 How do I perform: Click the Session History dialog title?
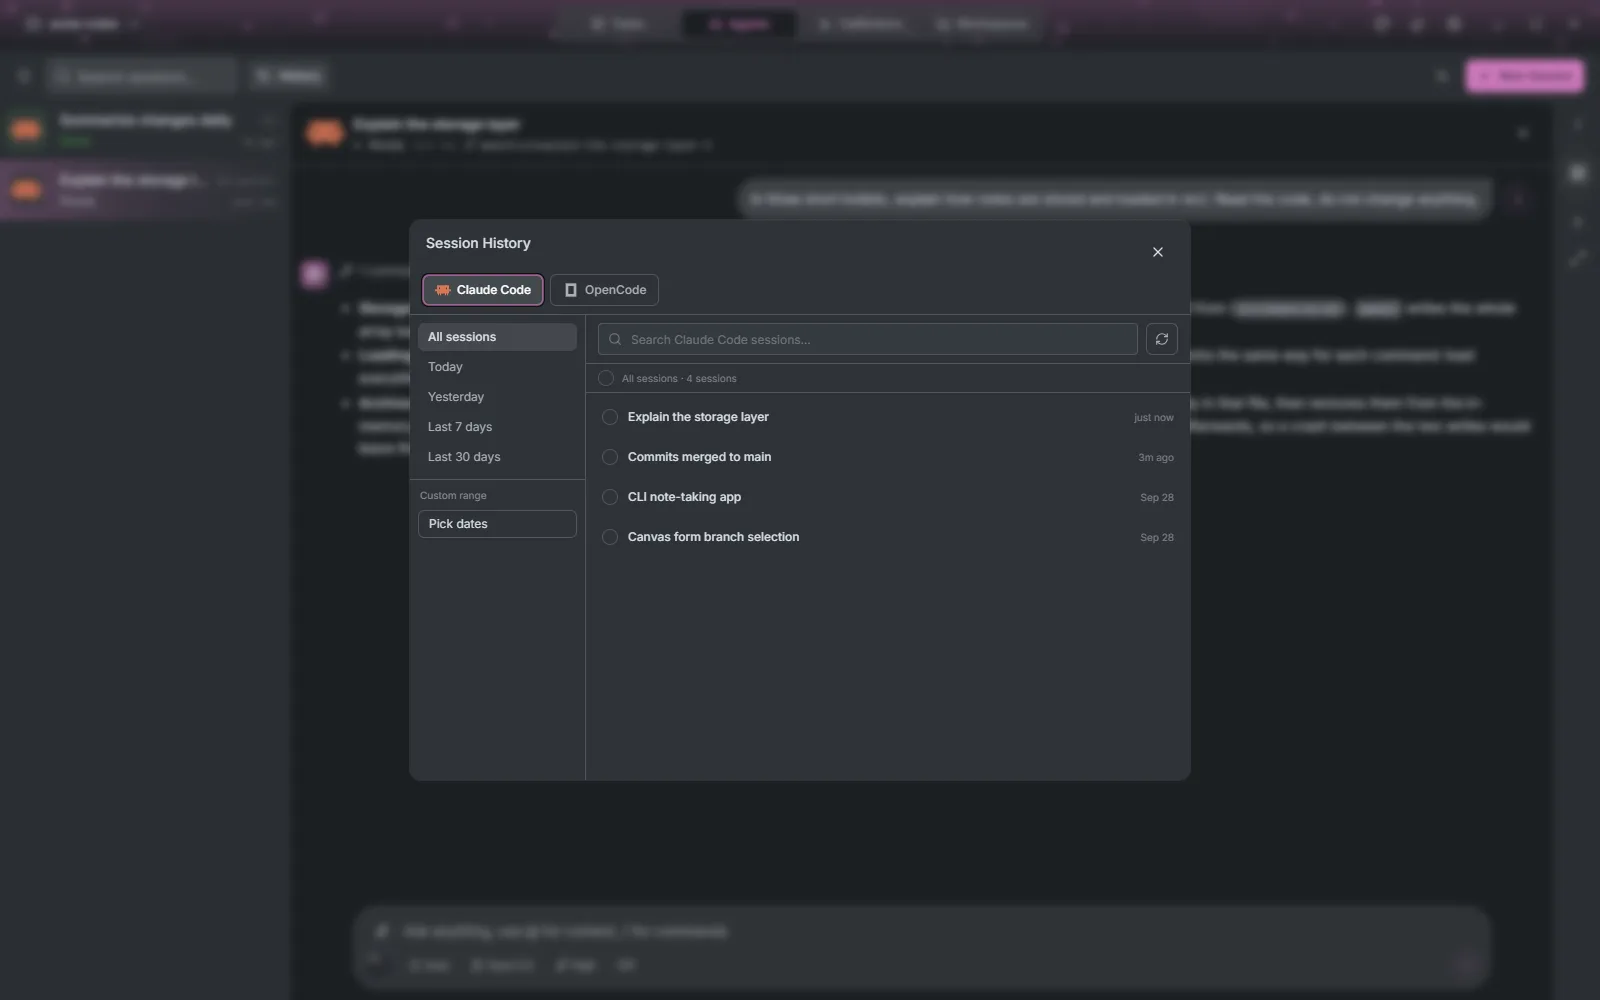478,243
